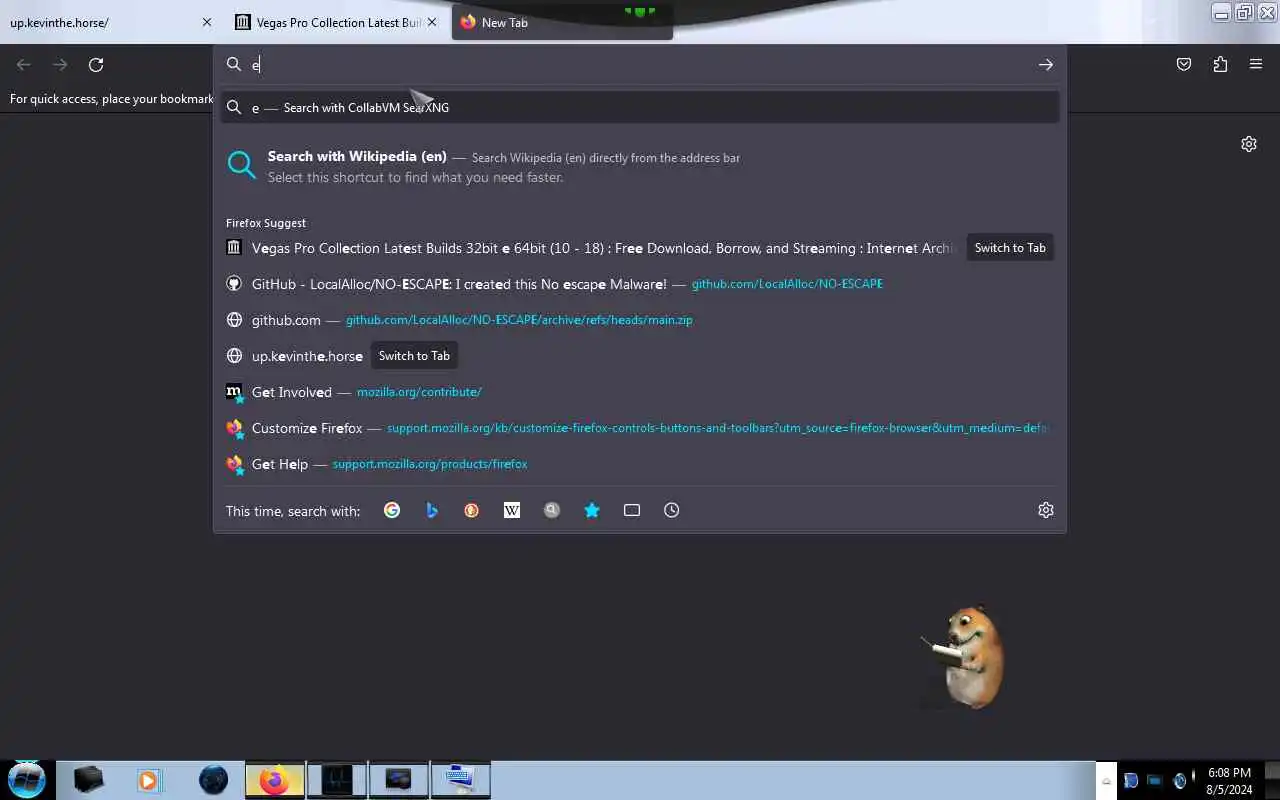This screenshot has height=800, width=1280.
Task: Open the Windows Start orb
Action: tap(27, 779)
